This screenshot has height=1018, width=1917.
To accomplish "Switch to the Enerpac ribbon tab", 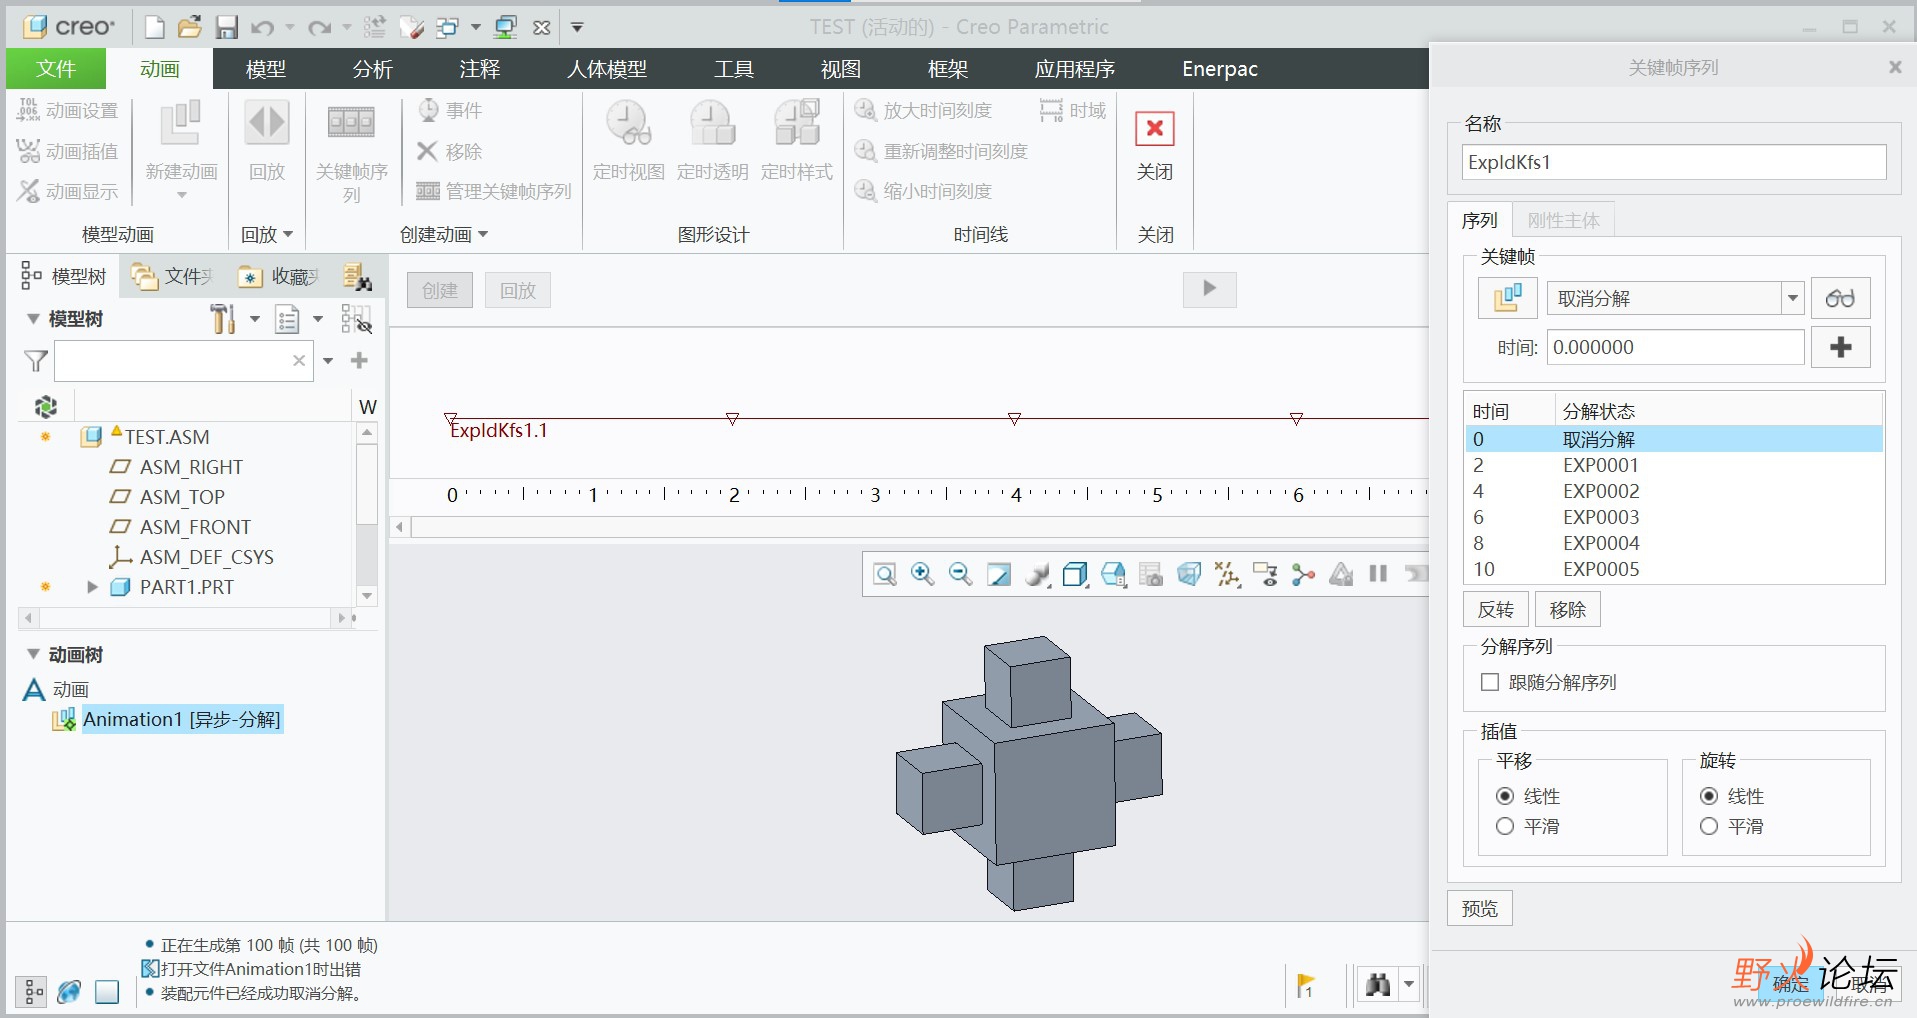I will coord(1220,69).
